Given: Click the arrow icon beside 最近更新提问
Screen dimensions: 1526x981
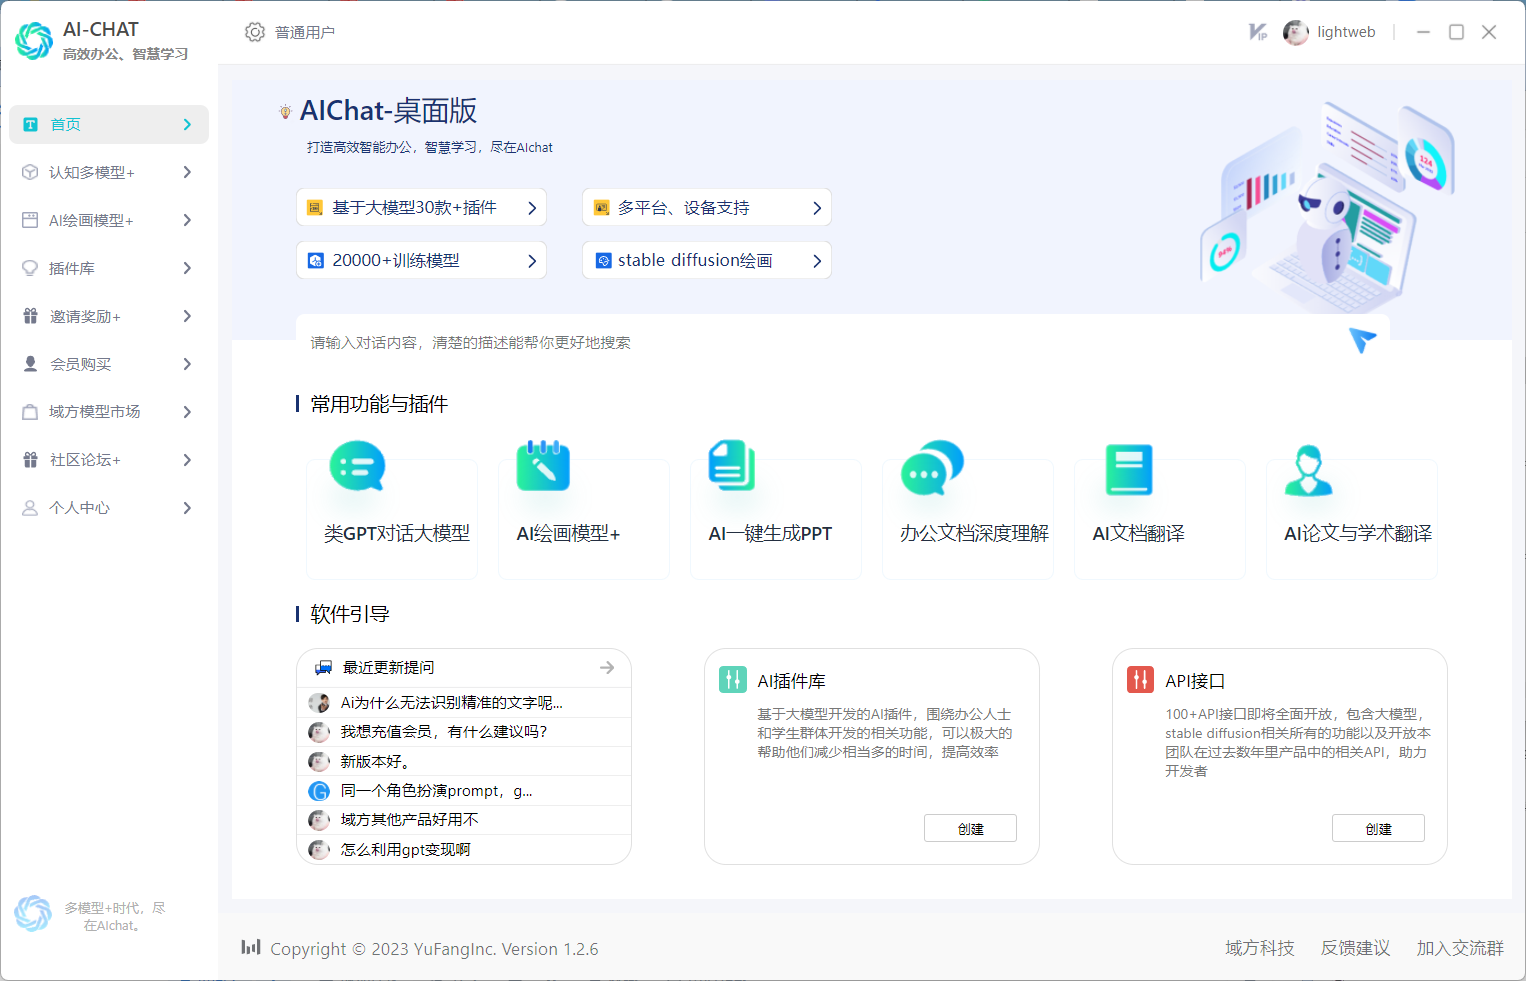Looking at the screenshot, I should click(x=607, y=667).
